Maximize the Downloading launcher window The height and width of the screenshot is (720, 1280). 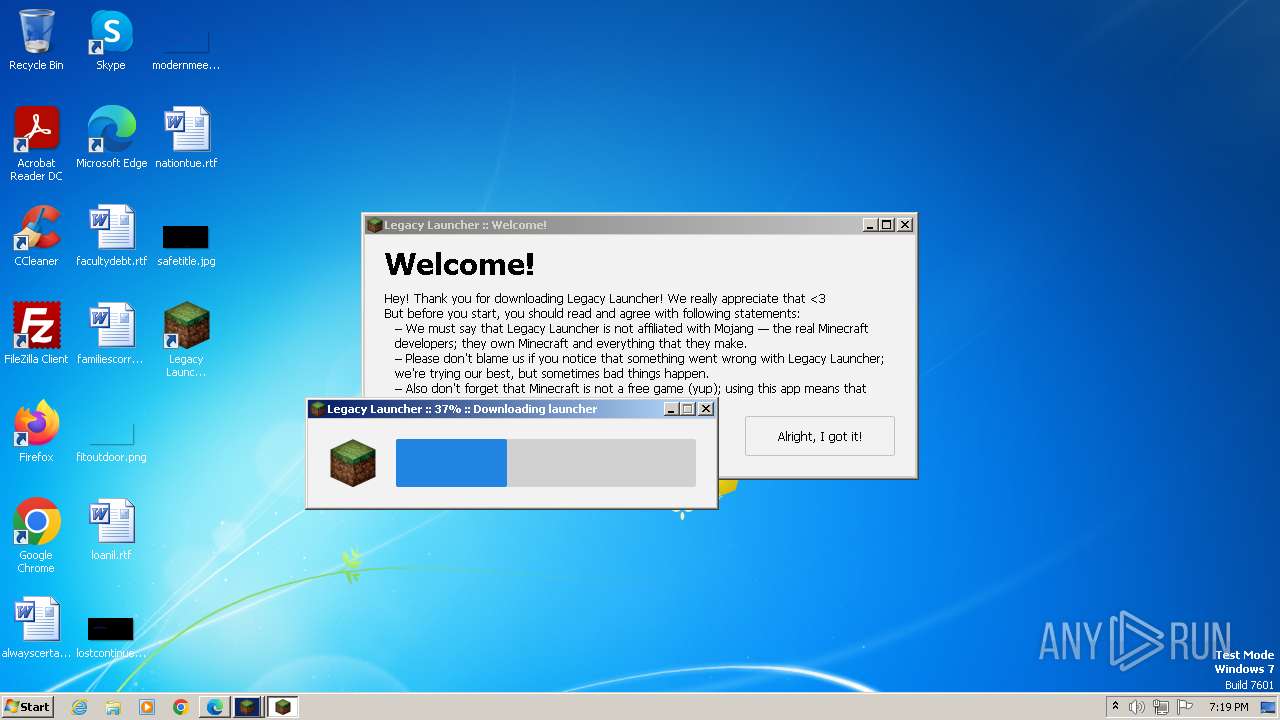(687, 409)
